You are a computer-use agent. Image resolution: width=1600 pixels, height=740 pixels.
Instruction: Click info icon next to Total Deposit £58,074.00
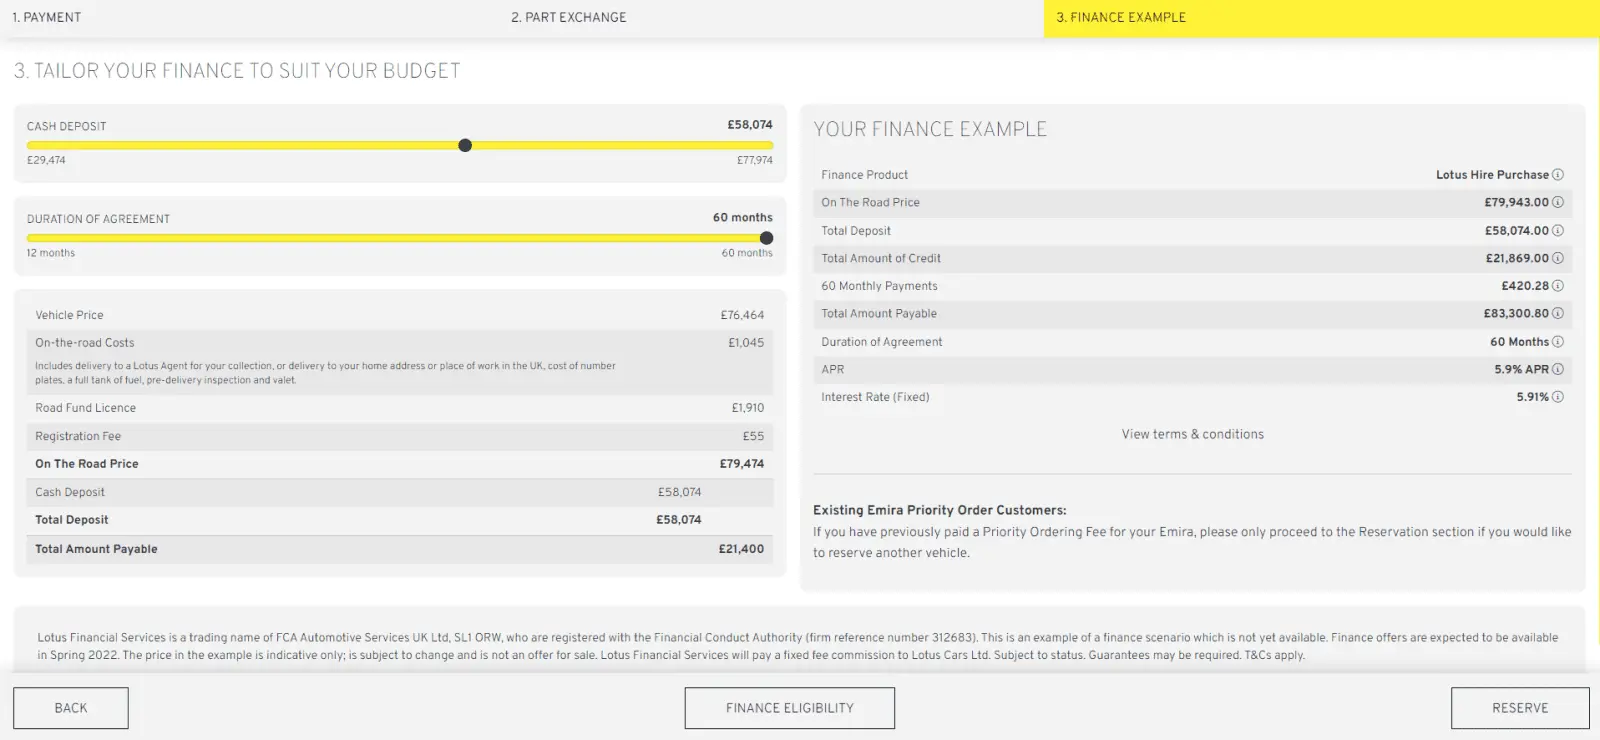(1557, 231)
